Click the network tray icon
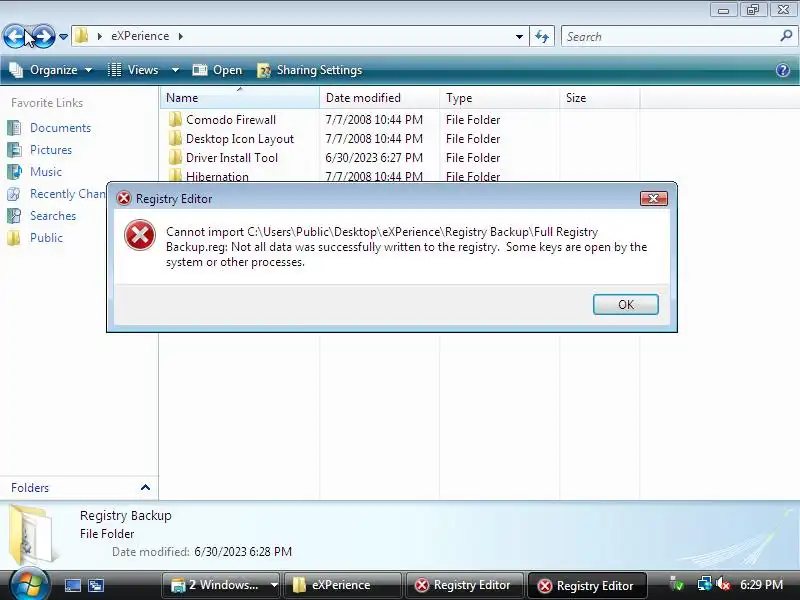Screen dimensions: 800x600 coord(704,584)
